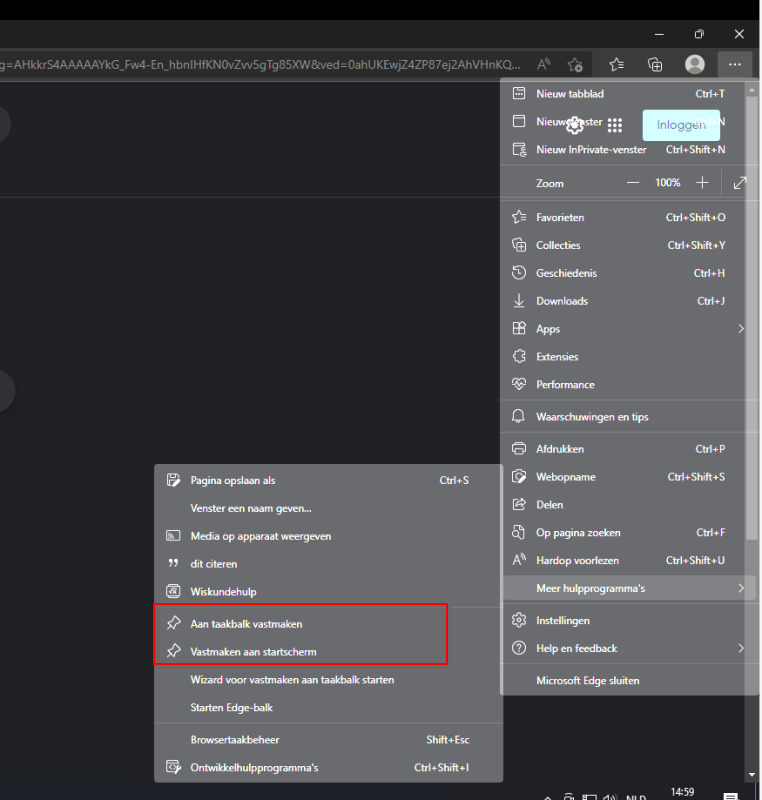Viewport: 762px width, 800px height.
Task: Open Instellingen settings
Action: click(x=562, y=621)
